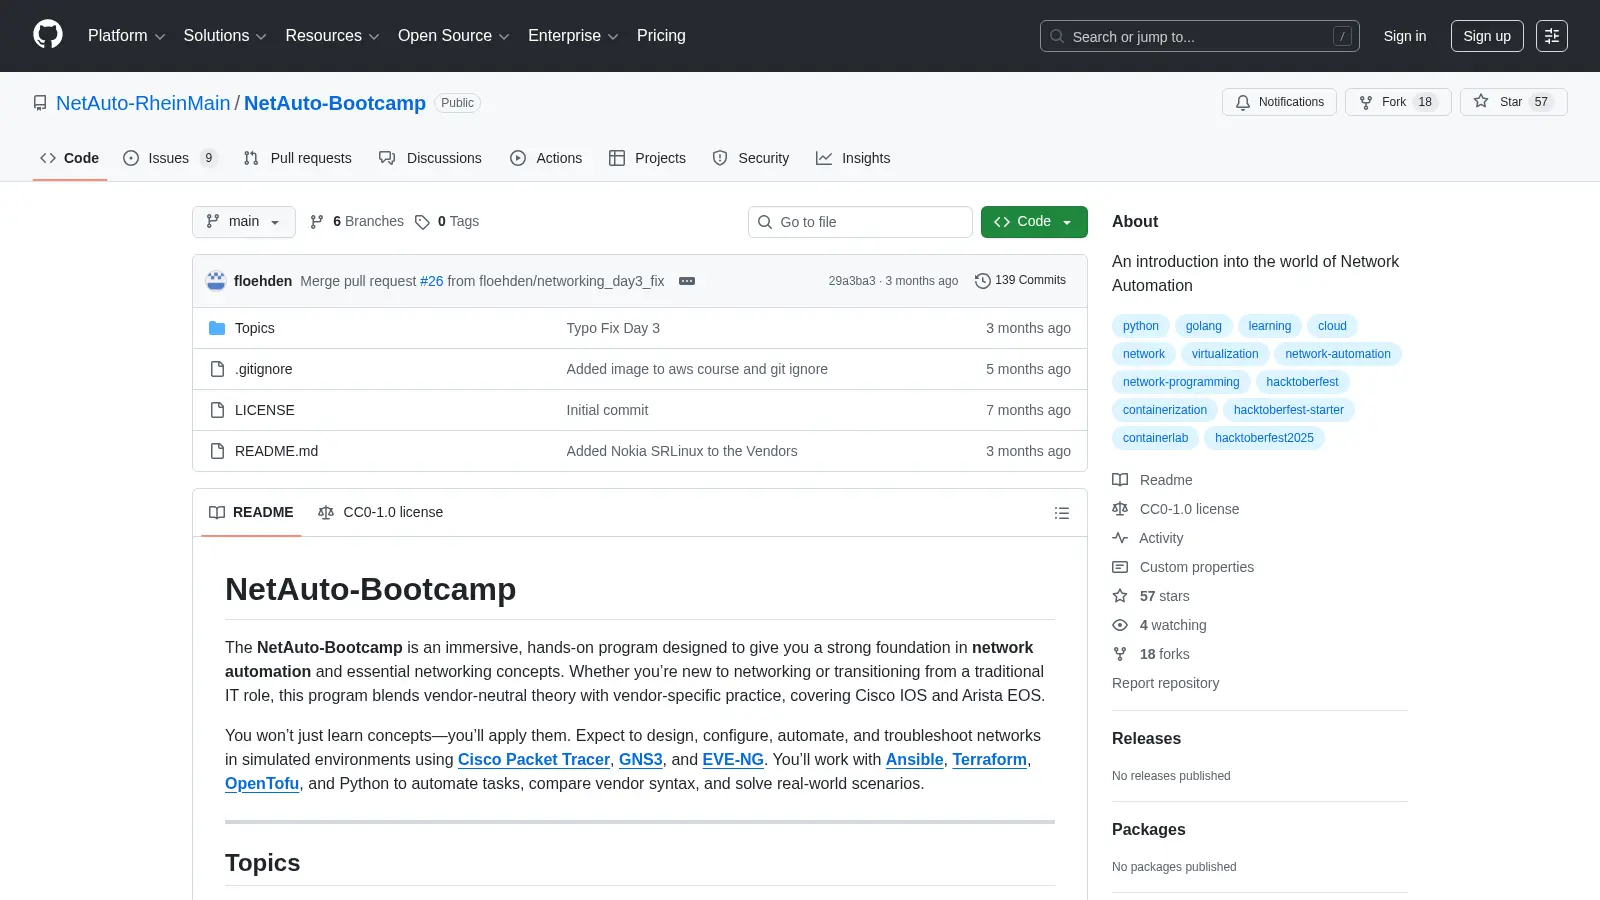Open the Pricing page
Image resolution: width=1600 pixels, height=900 pixels.
pyautogui.click(x=661, y=36)
